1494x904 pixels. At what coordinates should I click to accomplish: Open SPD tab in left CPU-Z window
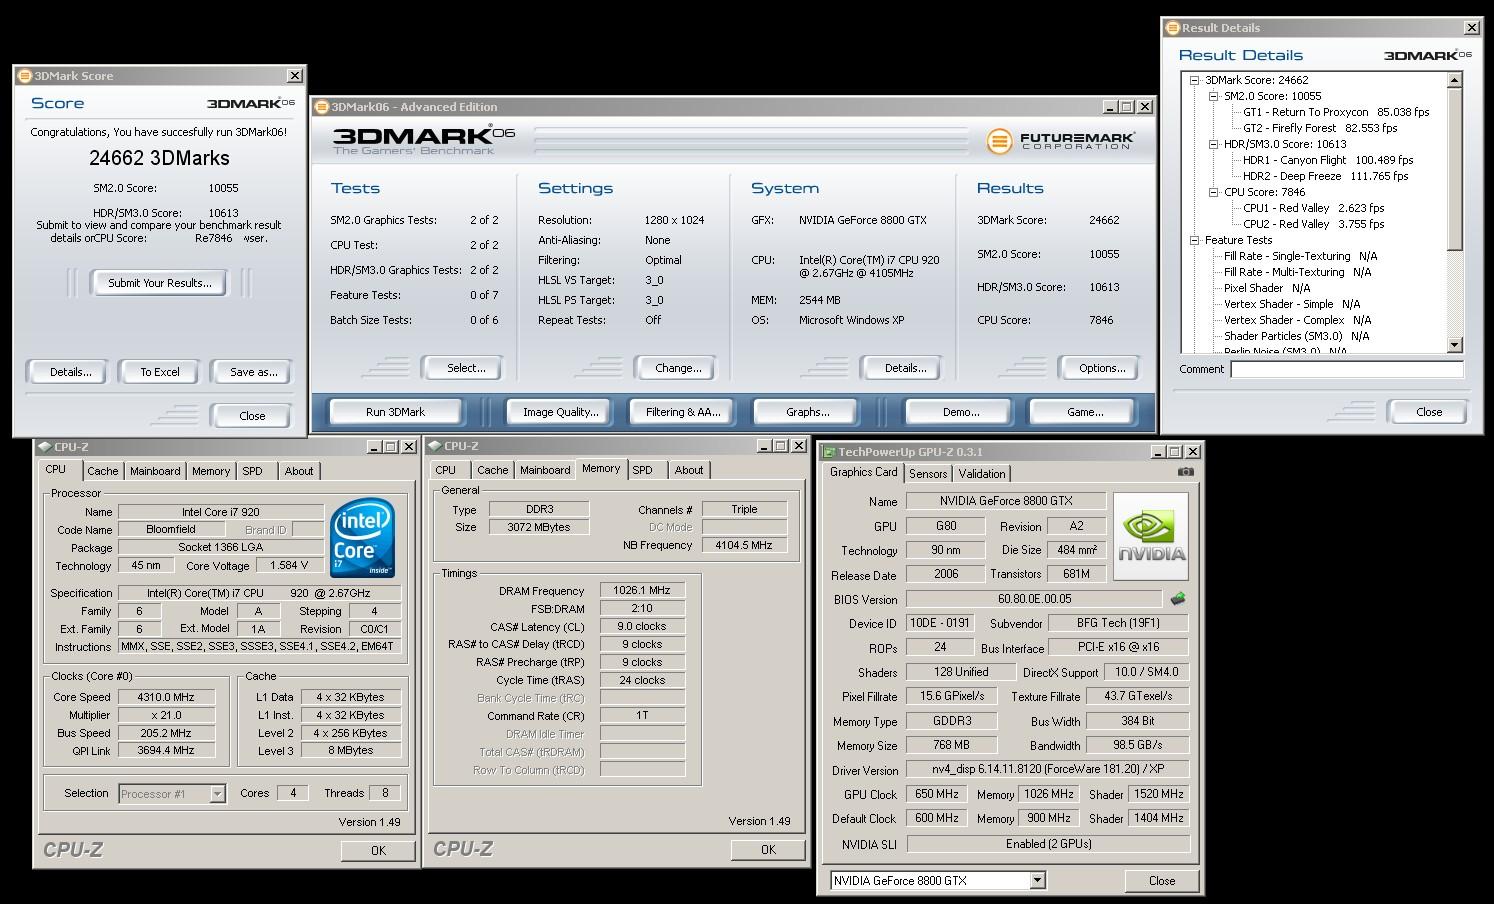click(x=253, y=471)
